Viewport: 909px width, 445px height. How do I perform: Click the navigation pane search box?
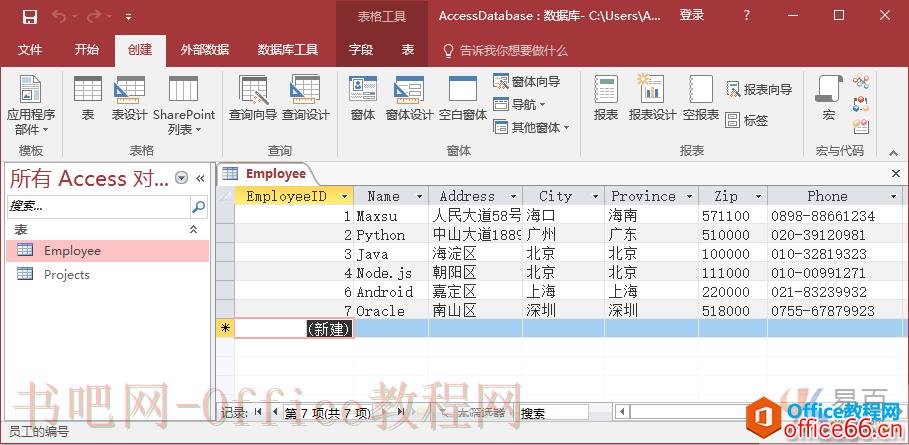point(99,206)
